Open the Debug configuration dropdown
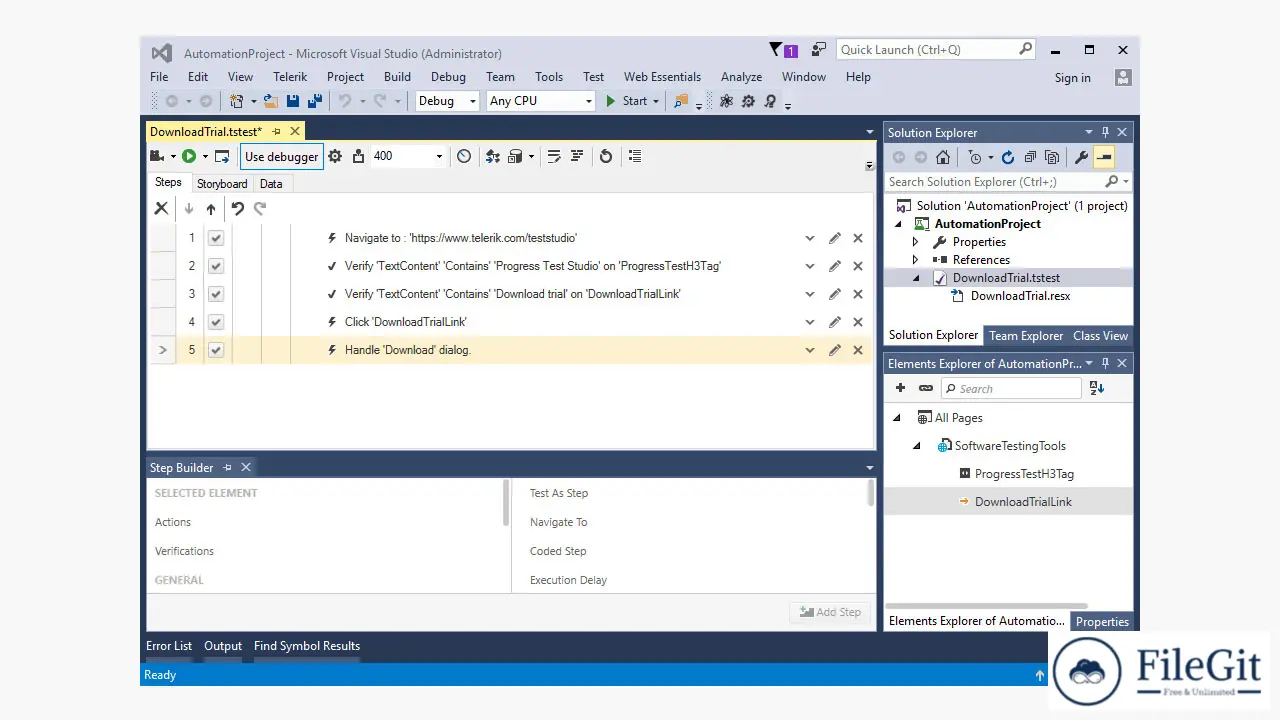 point(447,101)
